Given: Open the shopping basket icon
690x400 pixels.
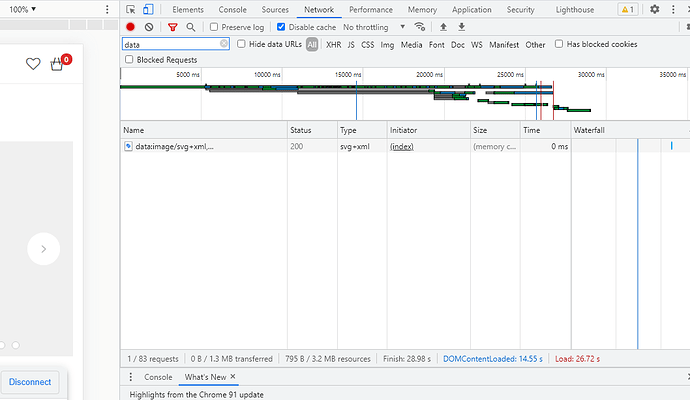Looking at the screenshot, I should (x=57, y=64).
